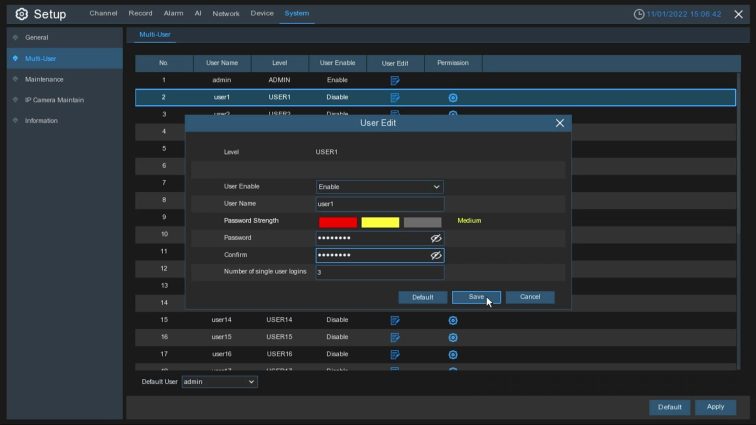Open the Alarm menu tab
The width and height of the screenshot is (756, 425).
coord(173,14)
